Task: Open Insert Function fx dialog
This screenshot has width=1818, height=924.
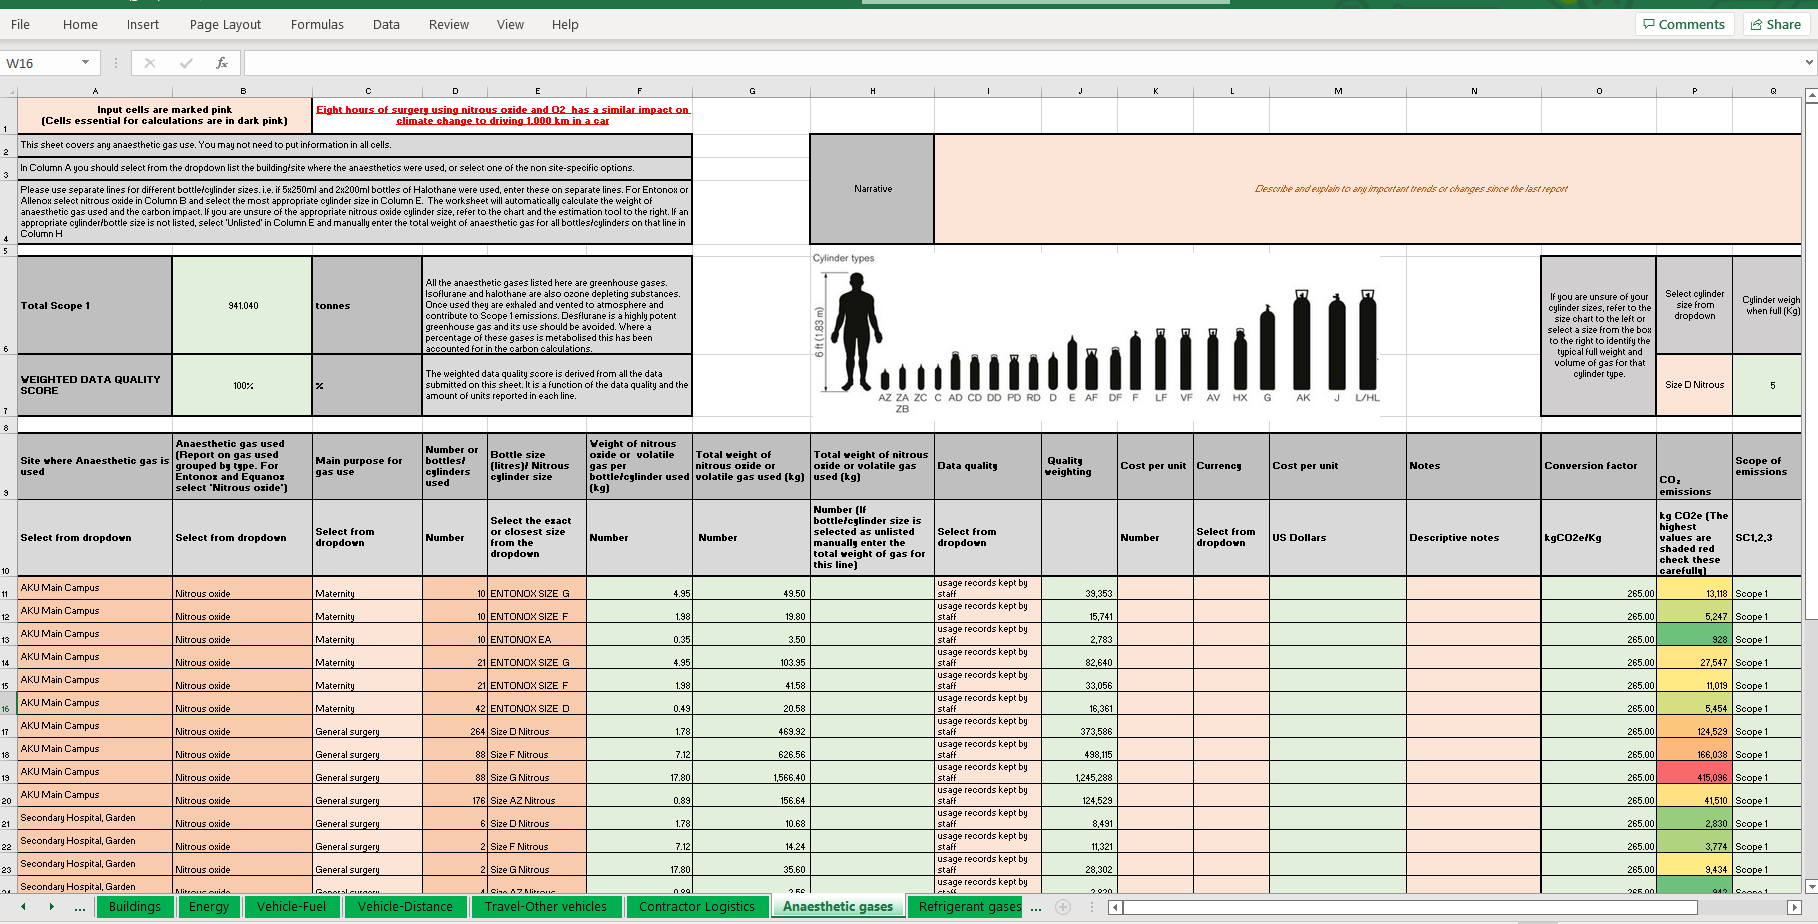Action: [222, 63]
